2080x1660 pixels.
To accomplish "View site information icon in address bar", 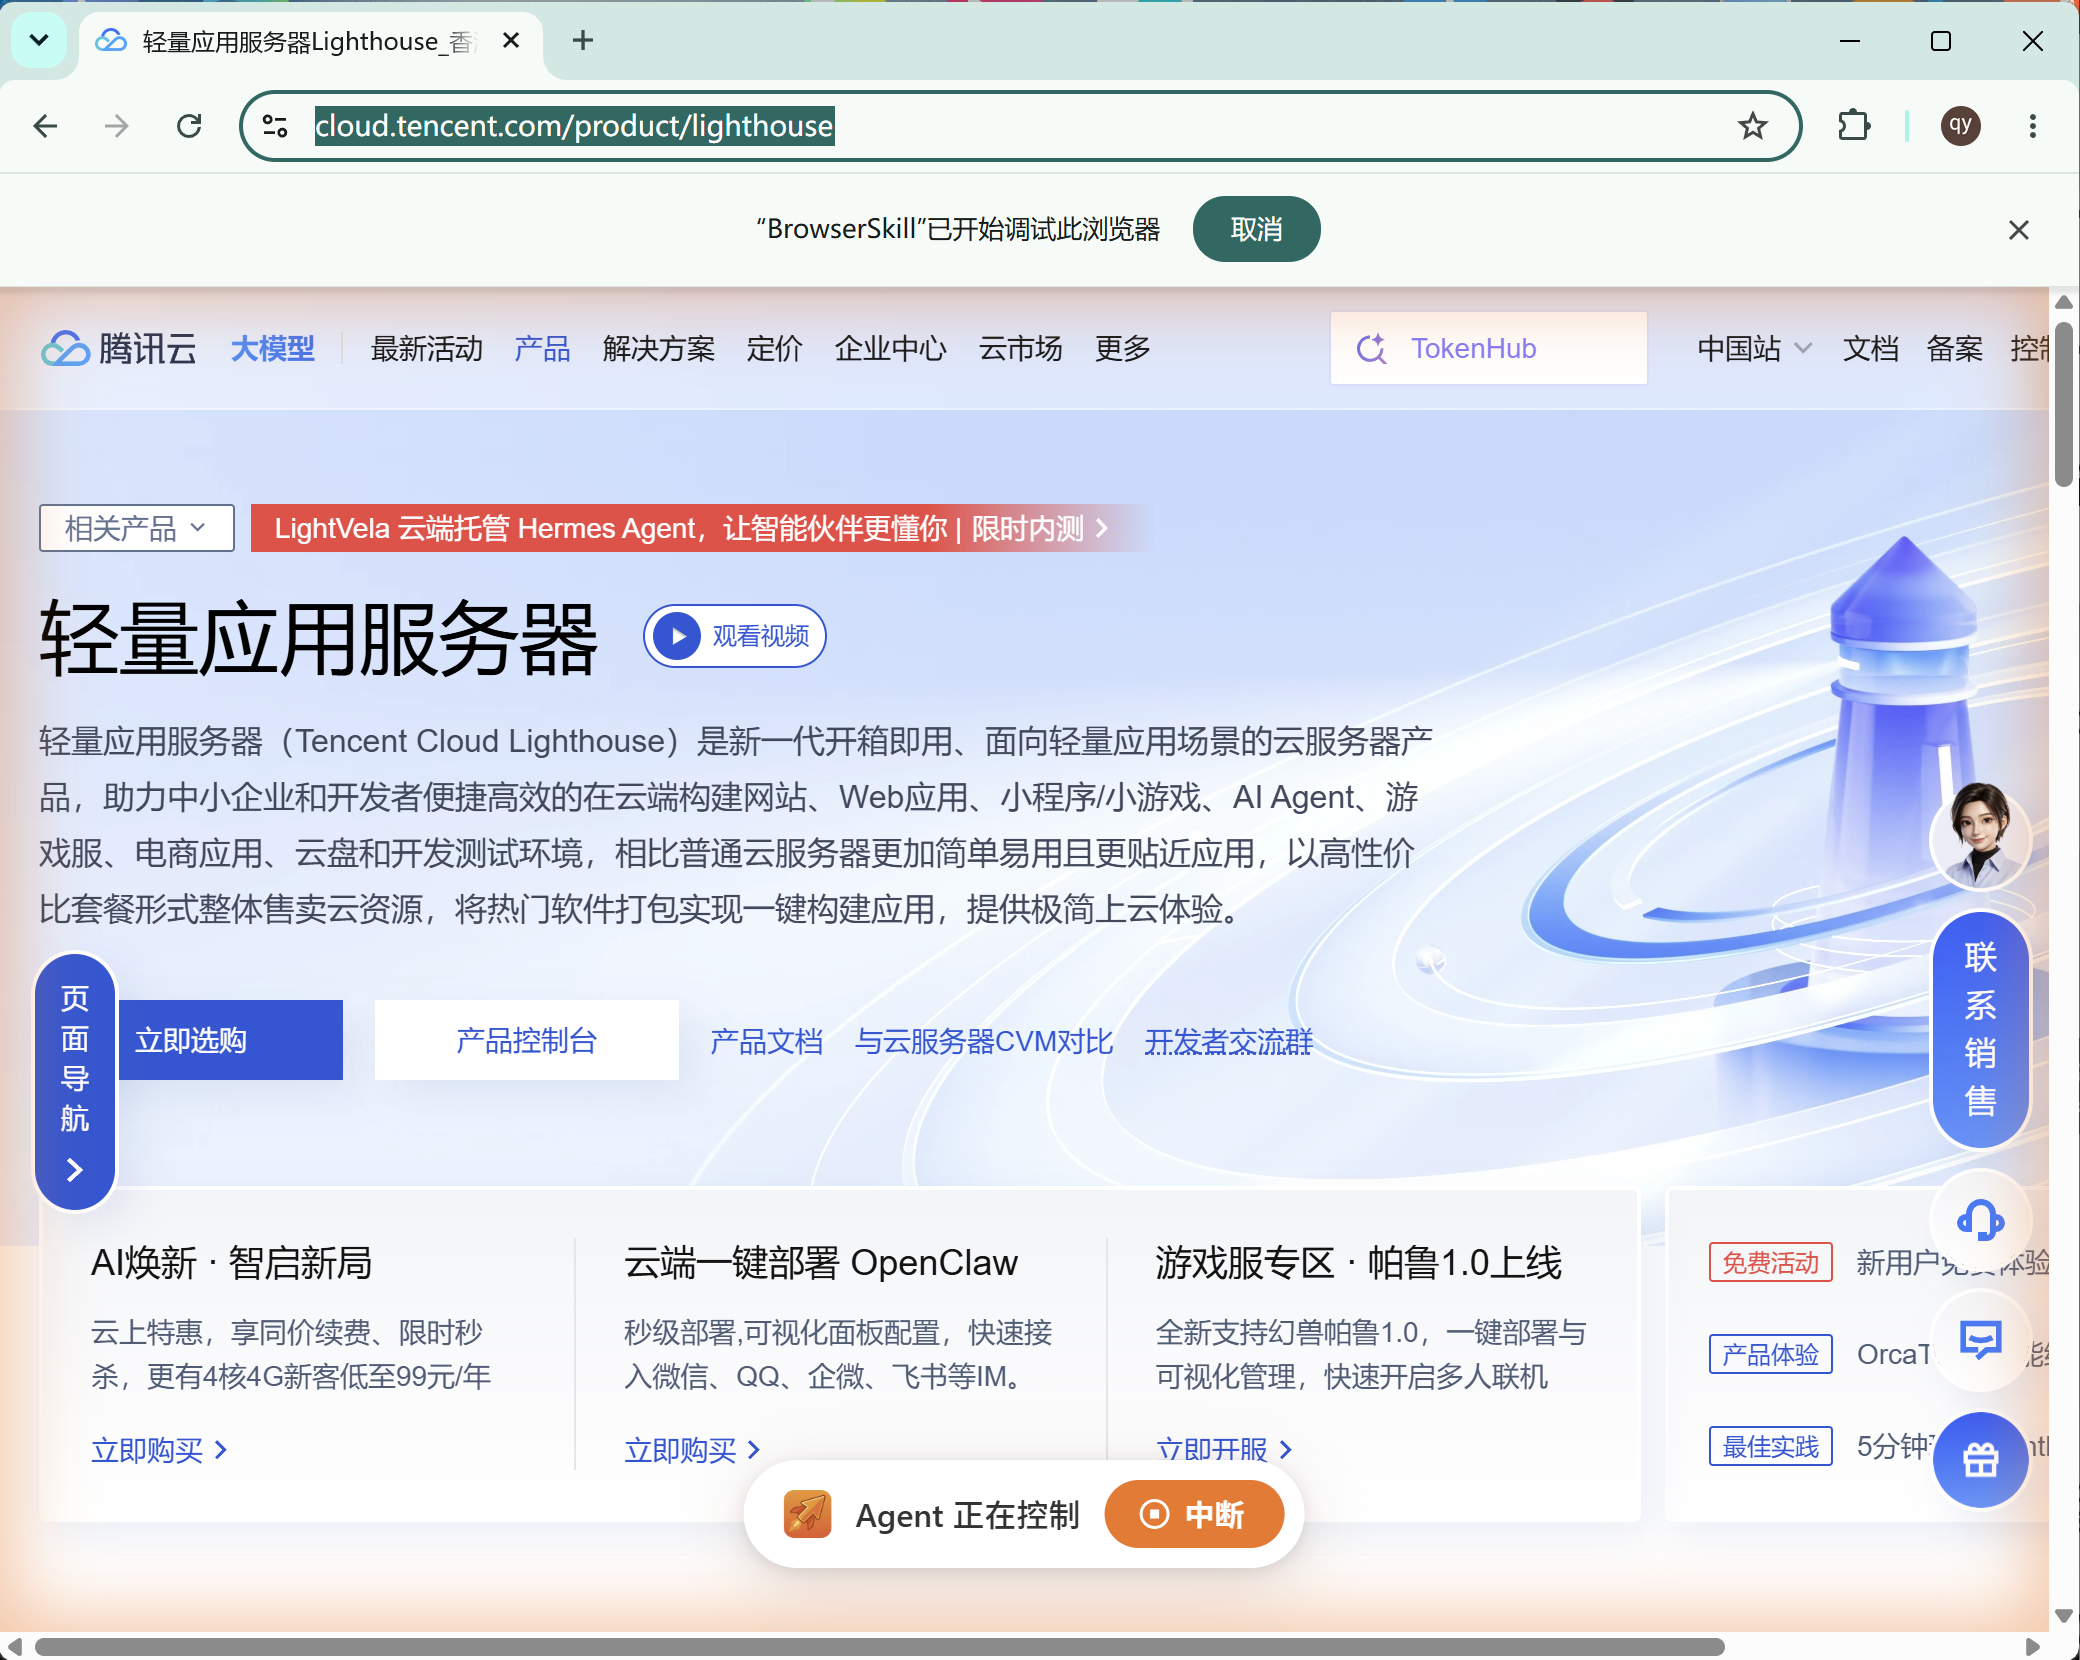I will [275, 126].
